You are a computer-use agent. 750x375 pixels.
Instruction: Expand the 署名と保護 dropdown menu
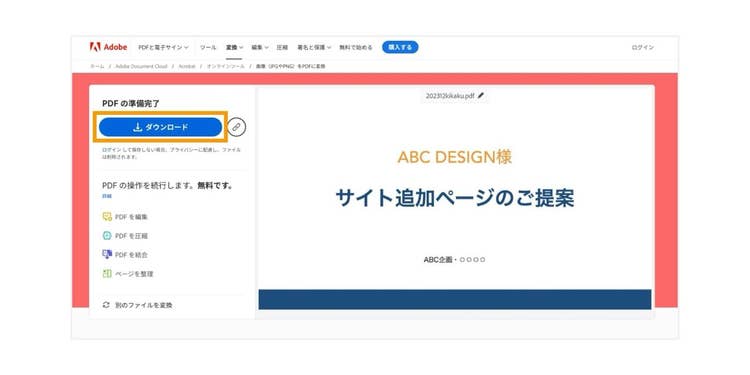314,47
